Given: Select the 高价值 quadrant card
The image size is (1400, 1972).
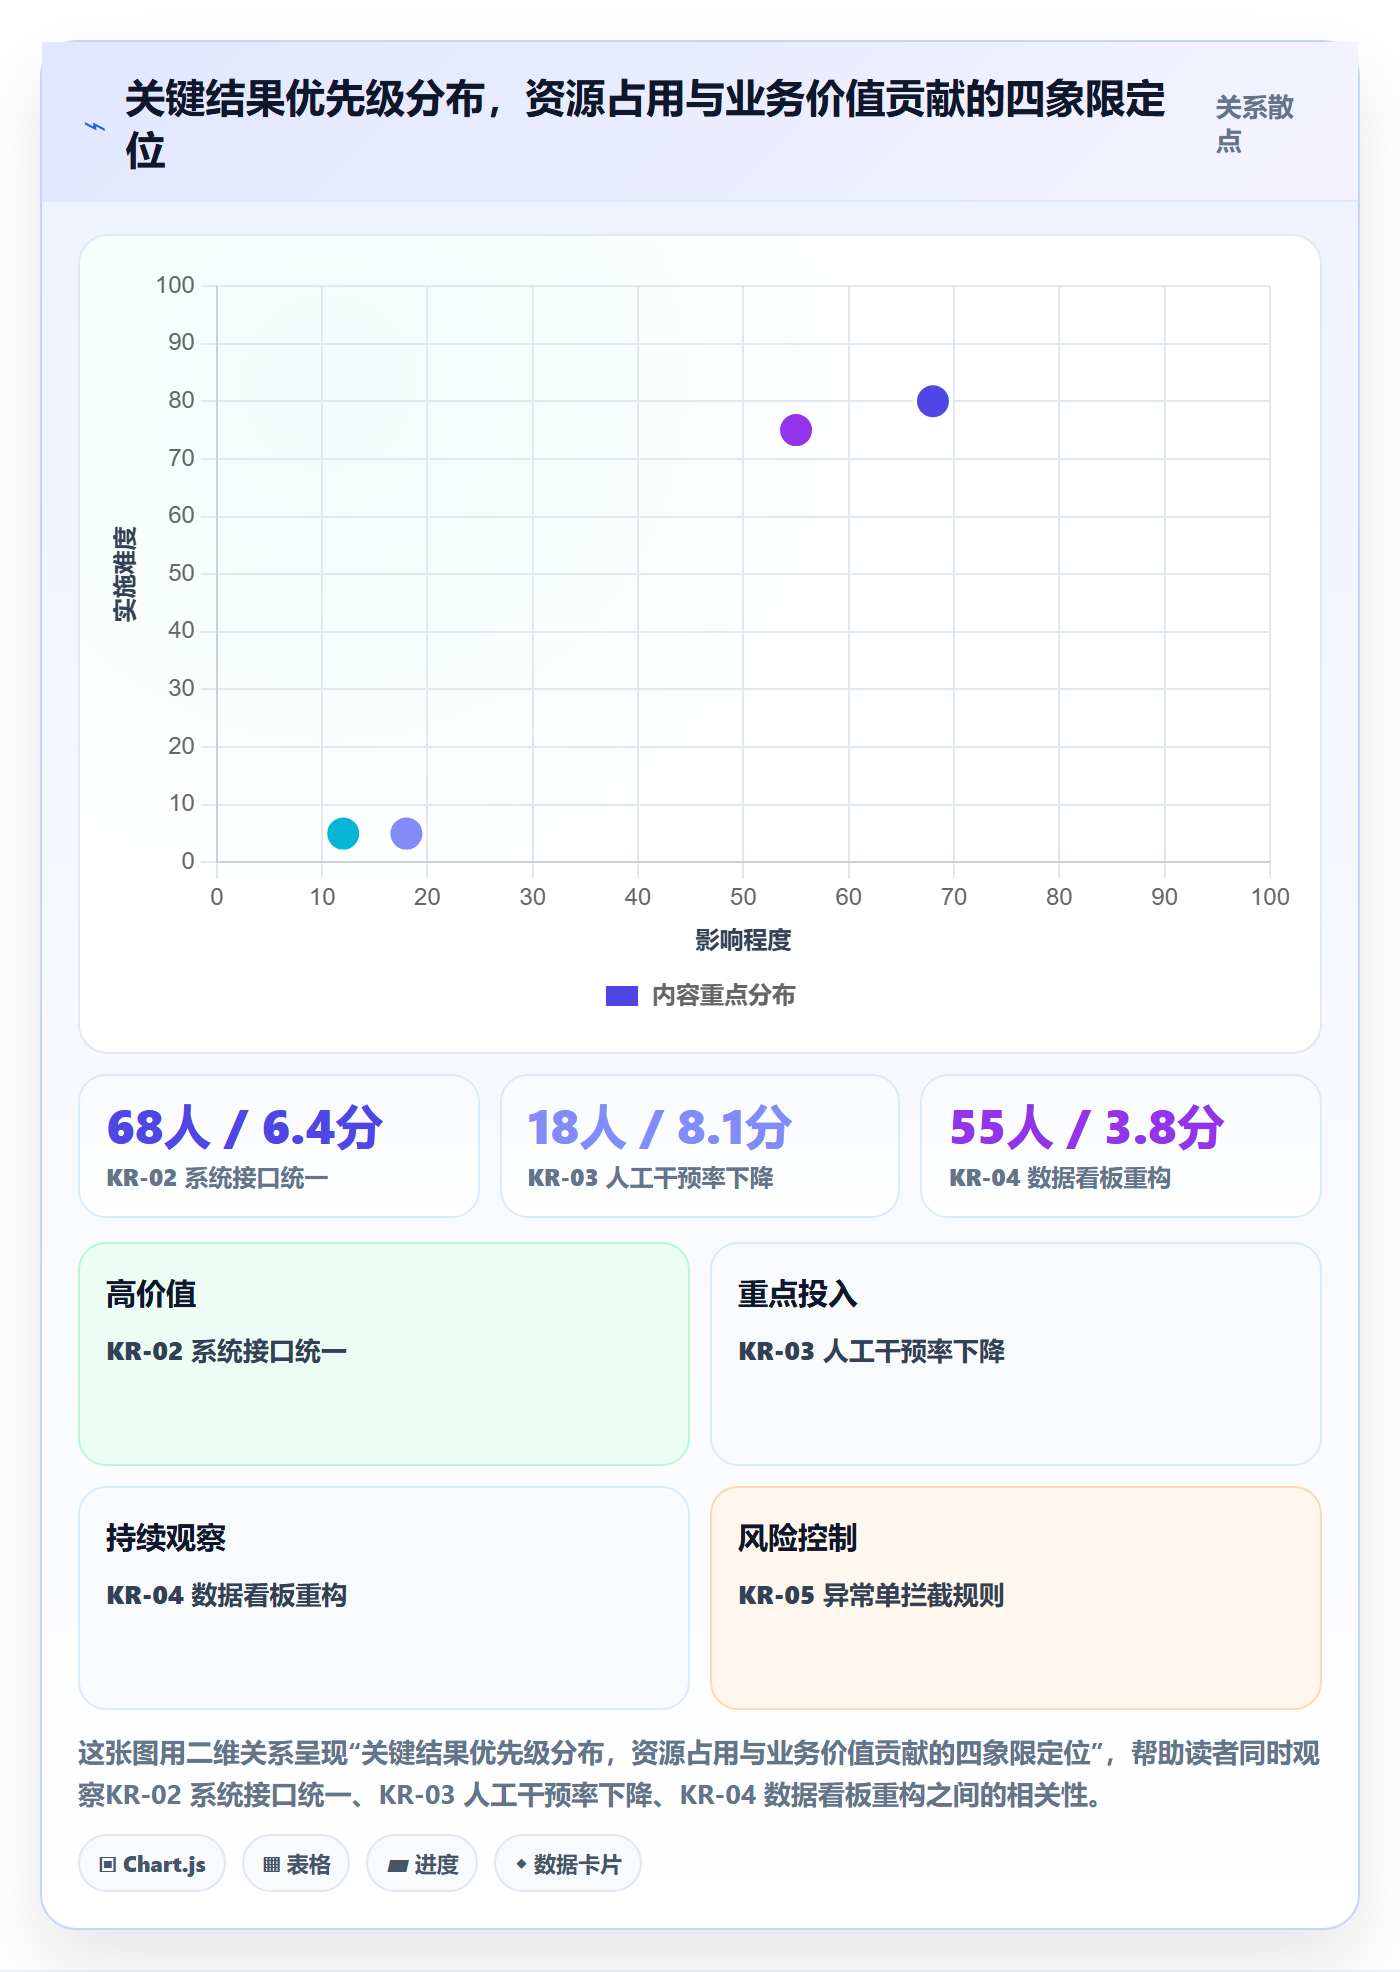Looking at the screenshot, I should coord(384,1354).
